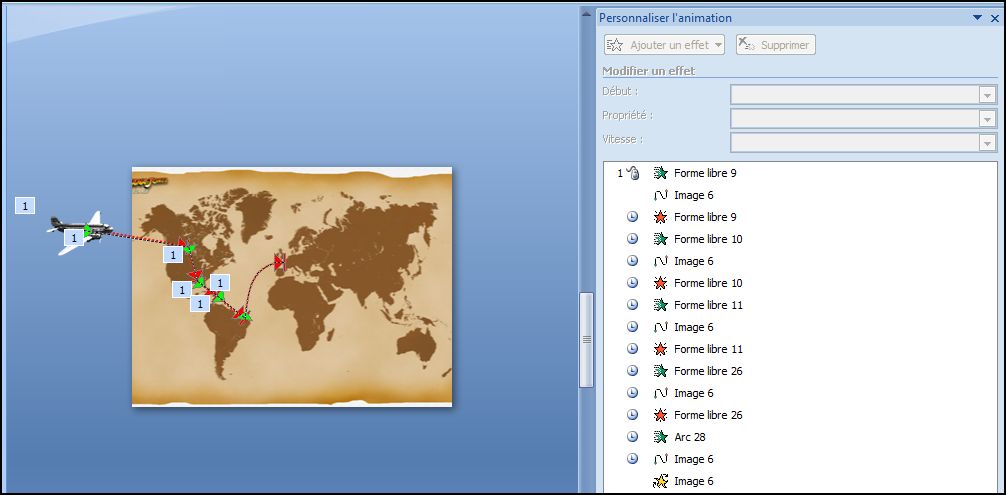Click clock icon beside Forme libre 26 exit
Image resolution: width=1006 pixels, height=495 pixels.
point(633,415)
